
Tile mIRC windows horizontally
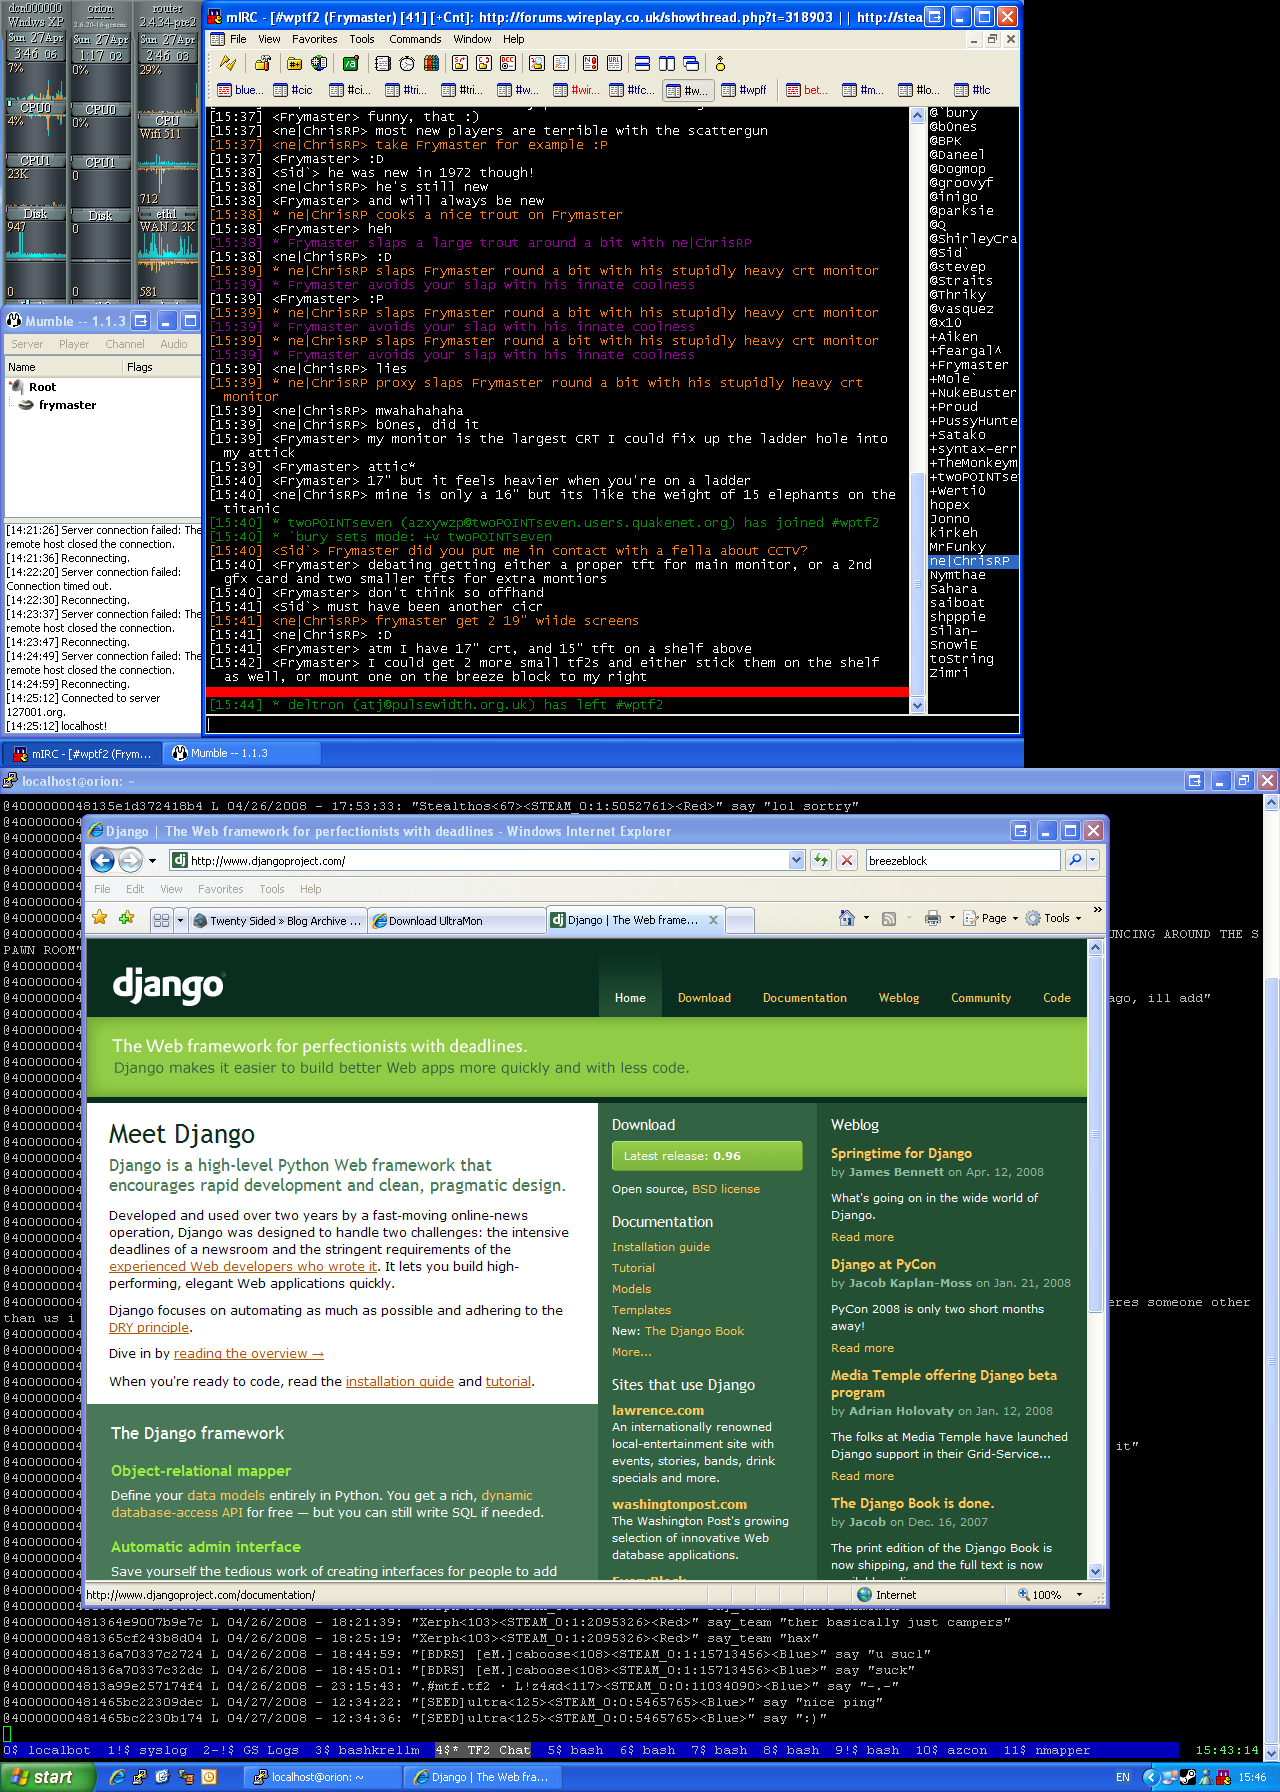642,63
